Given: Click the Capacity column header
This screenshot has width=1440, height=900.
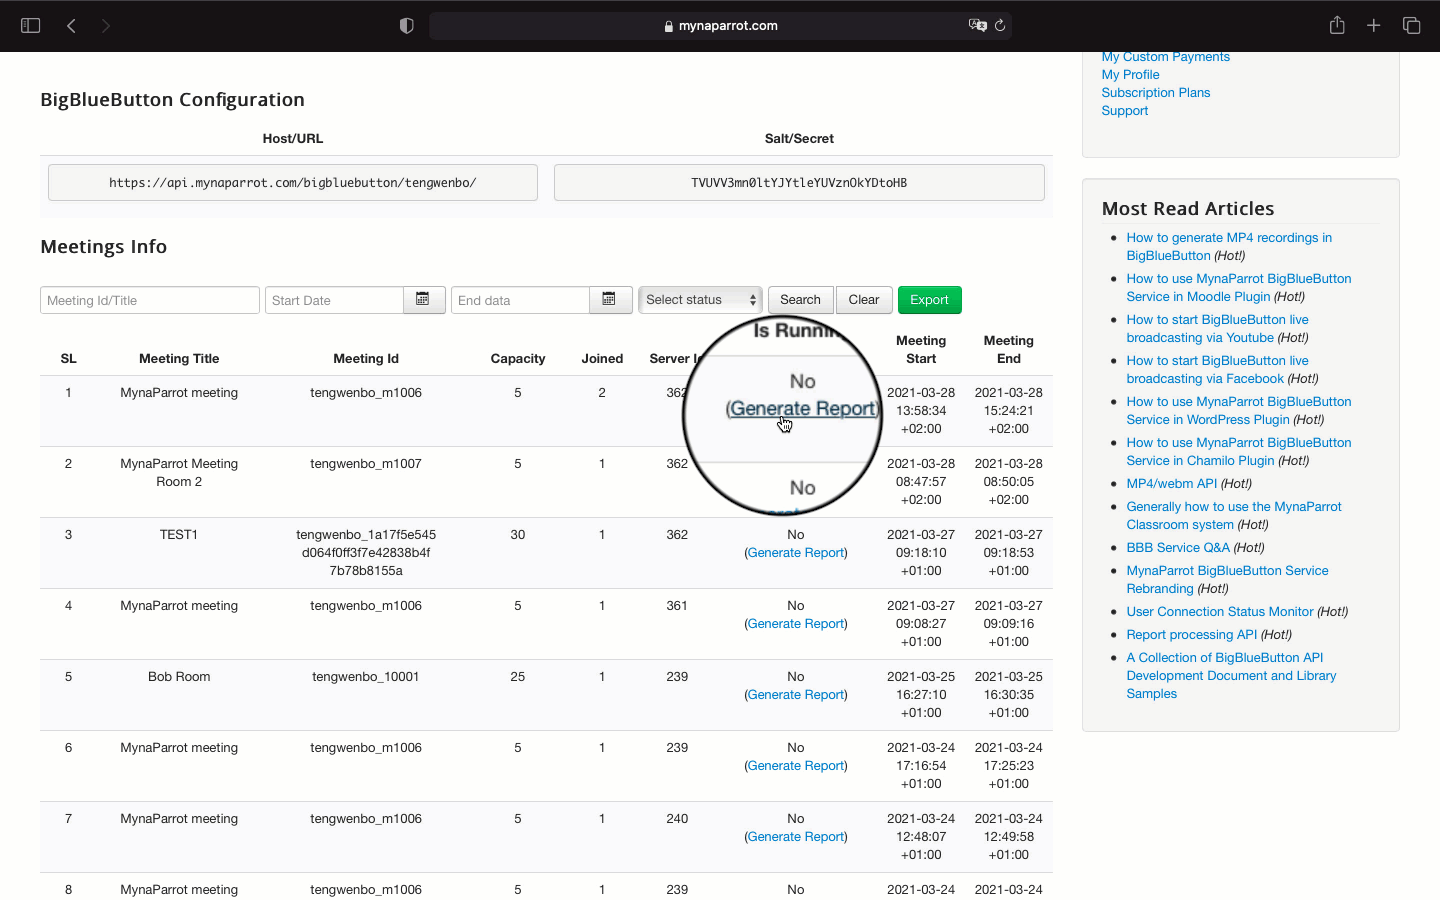Looking at the screenshot, I should pyautogui.click(x=518, y=359).
